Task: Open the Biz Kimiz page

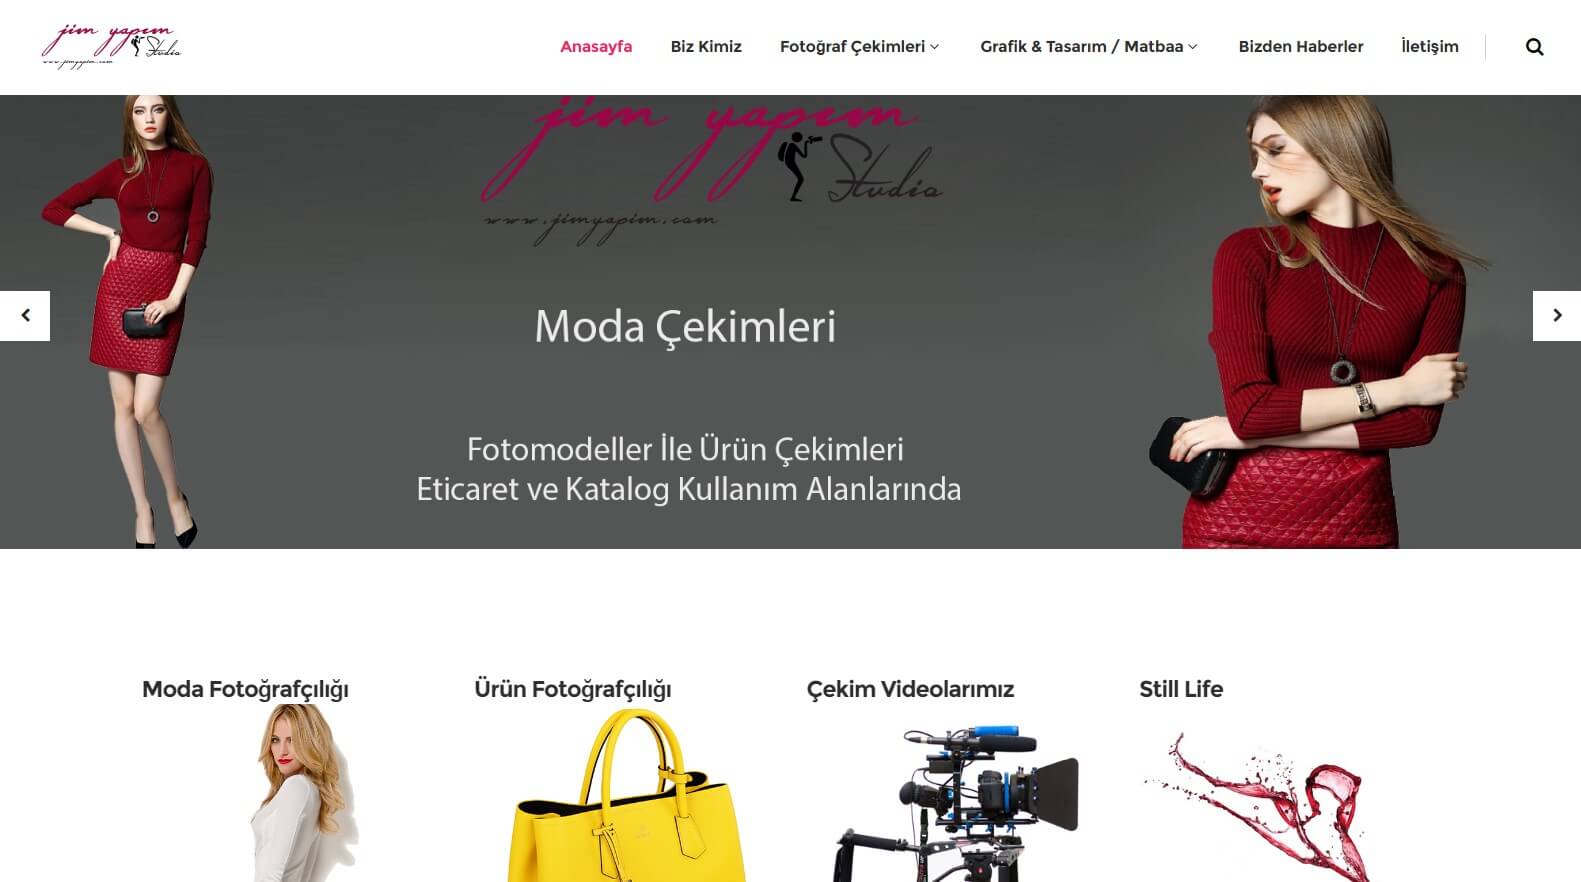Action: click(x=706, y=47)
